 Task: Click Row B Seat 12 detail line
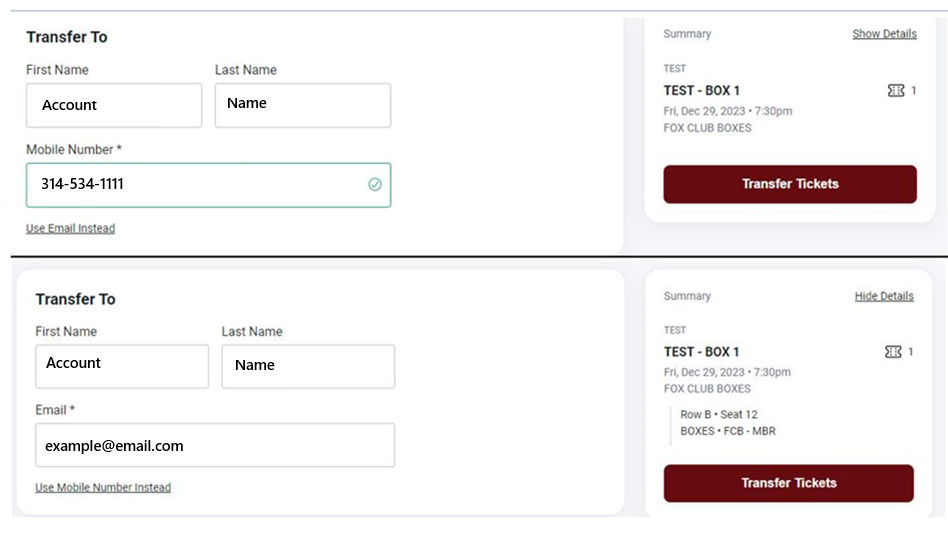pos(719,415)
